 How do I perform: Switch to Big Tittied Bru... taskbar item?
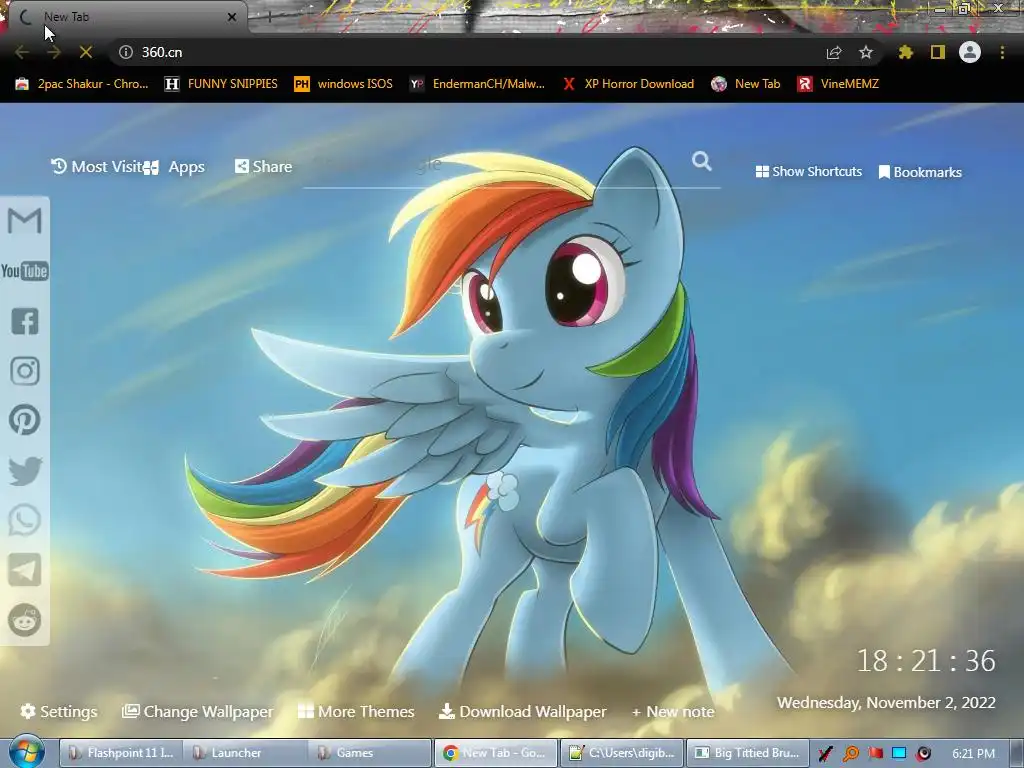[x=748, y=753]
